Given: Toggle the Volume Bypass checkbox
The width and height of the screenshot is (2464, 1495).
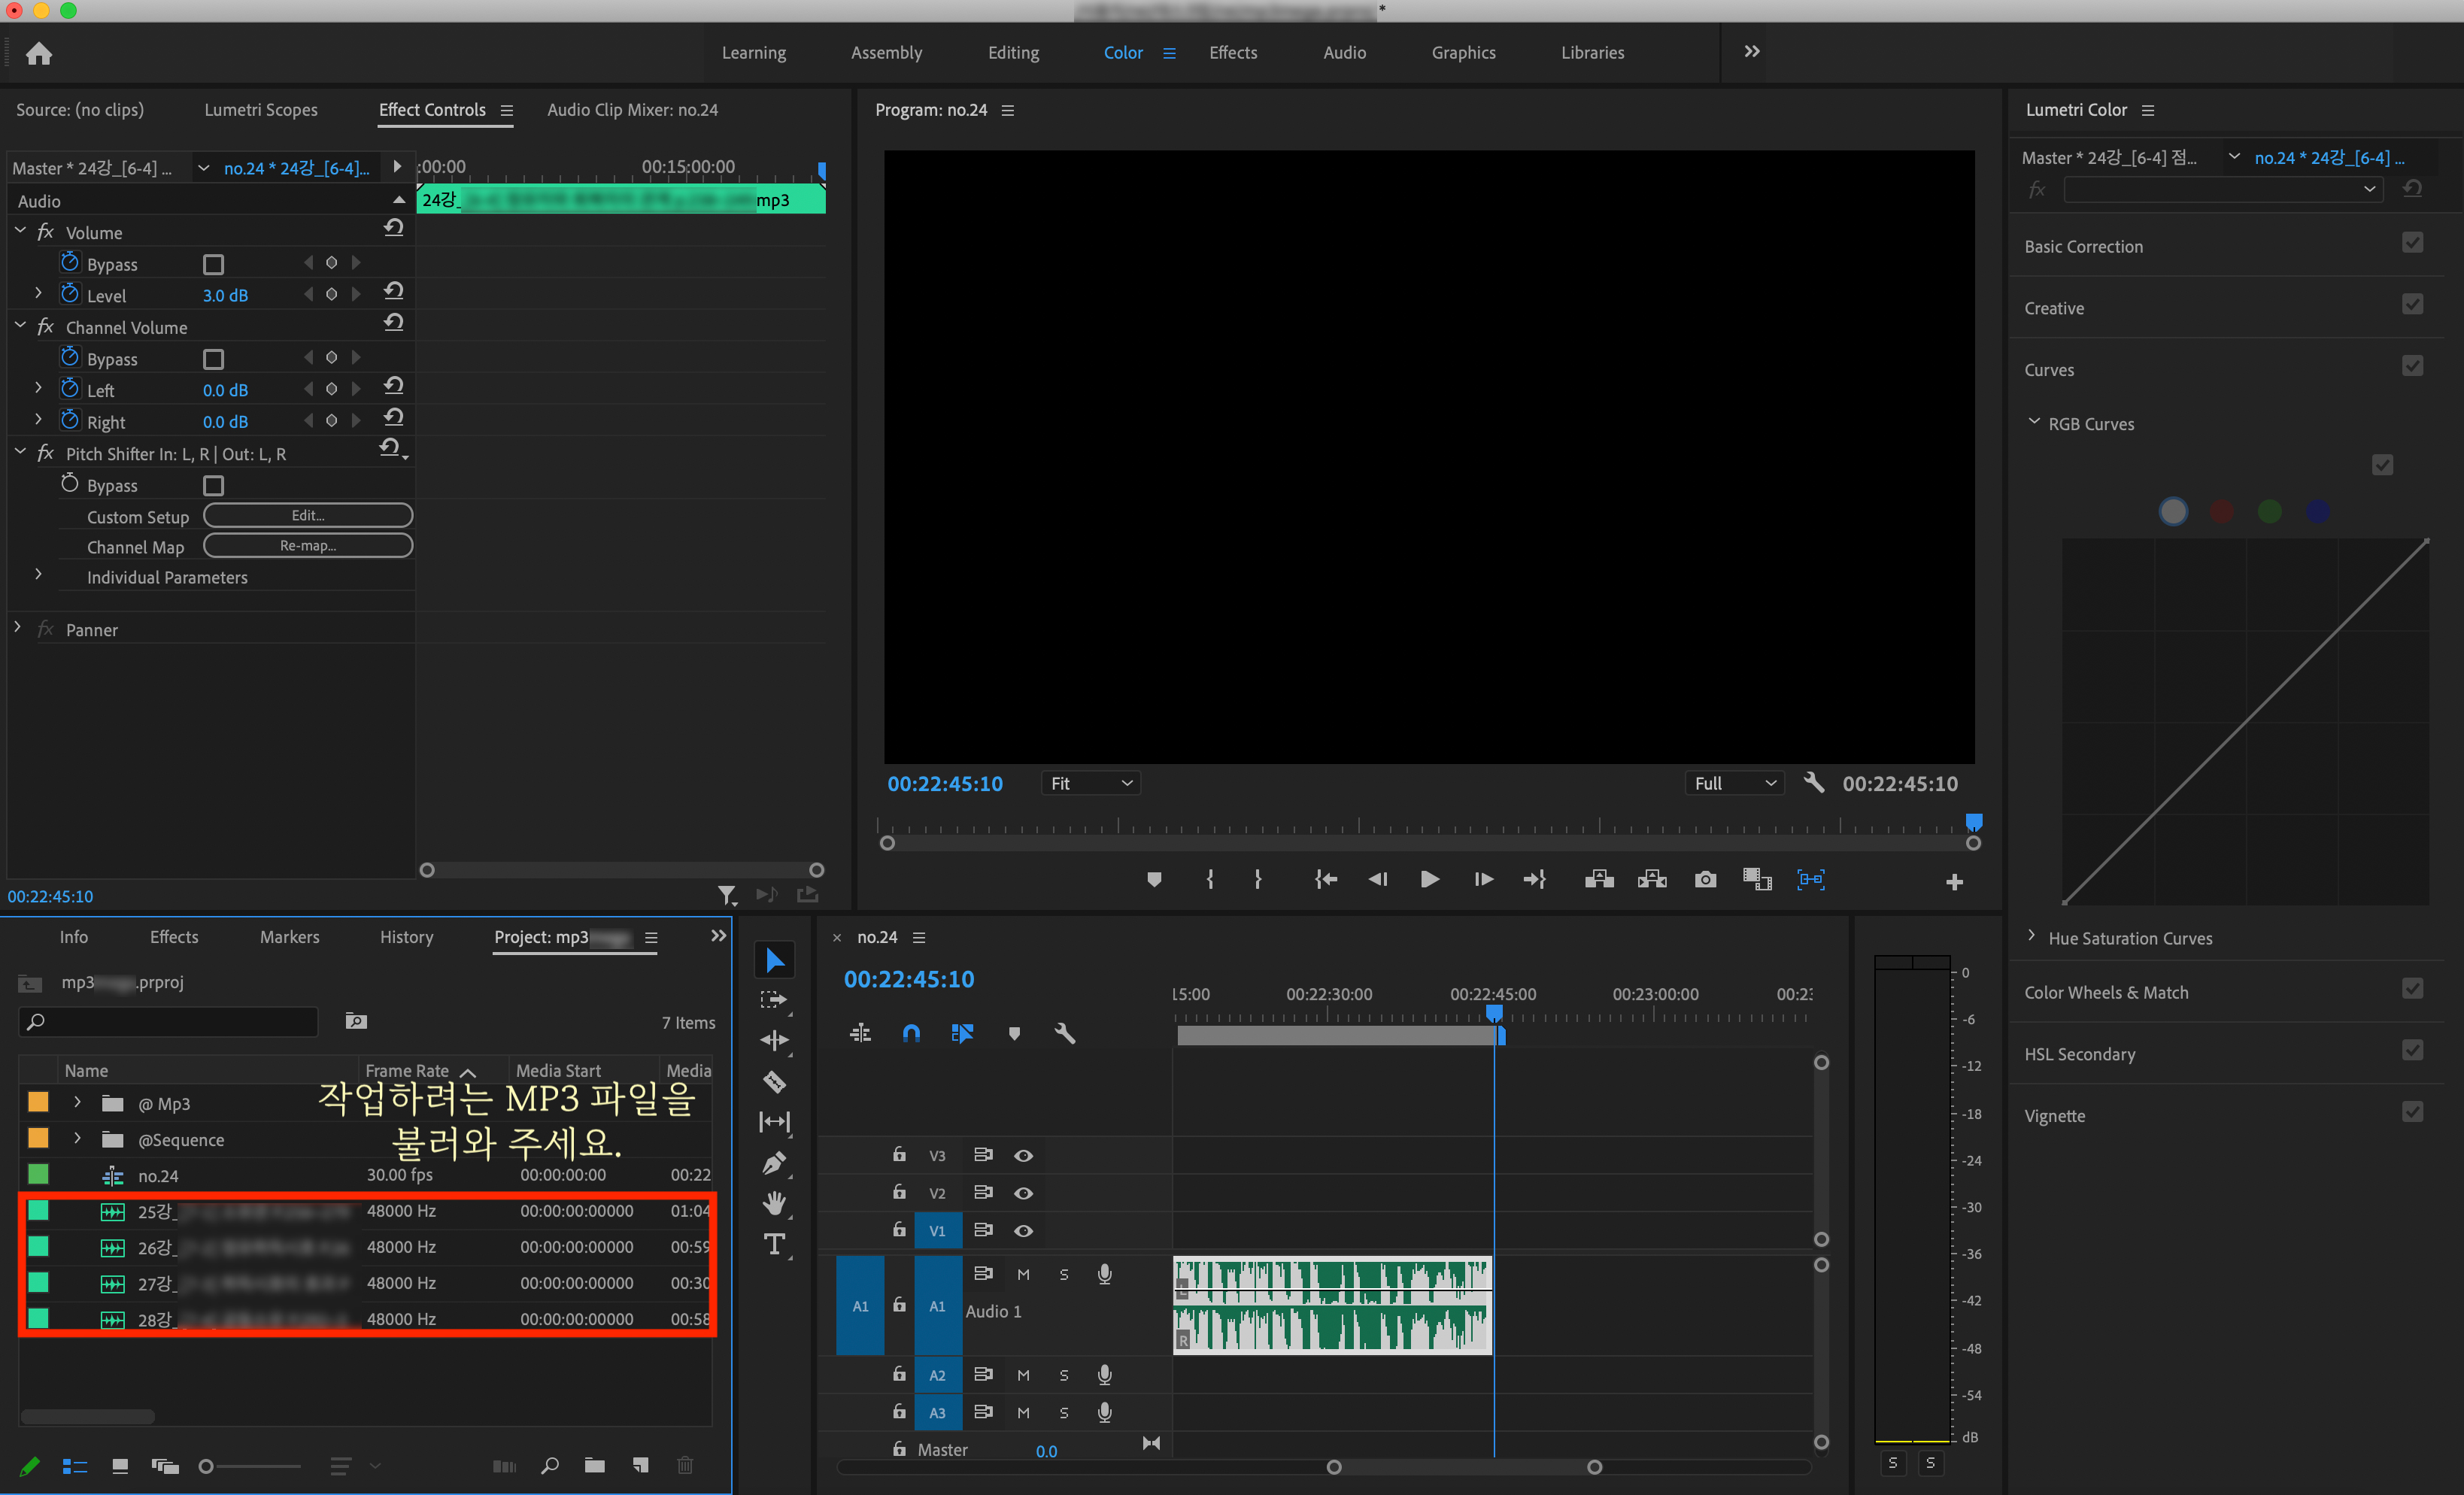Looking at the screenshot, I should (213, 264).
